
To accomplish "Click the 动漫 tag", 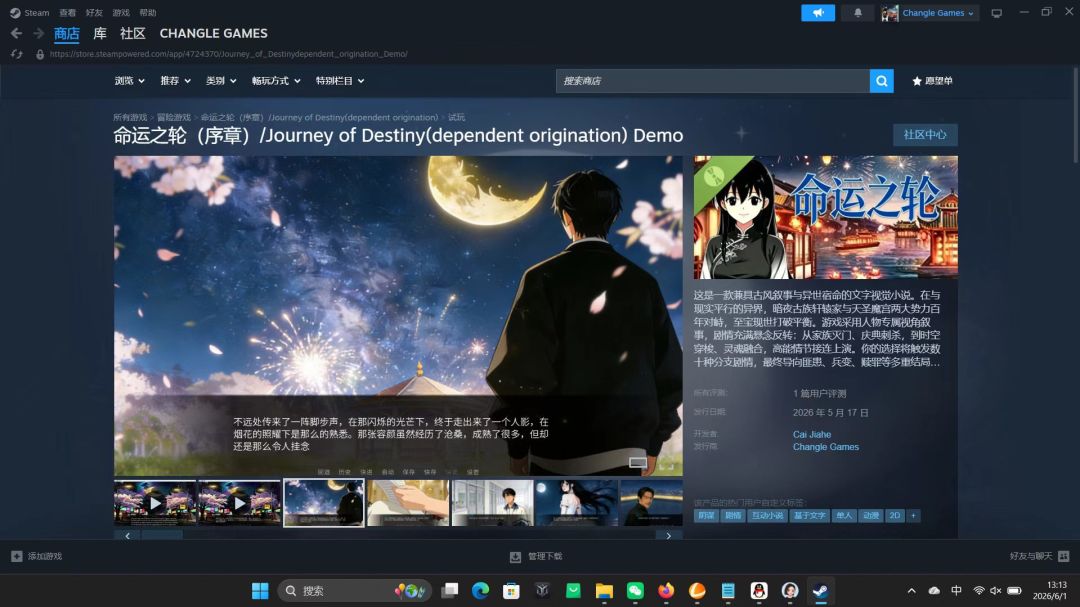I will pyautogui.click(x=871, y=515).
